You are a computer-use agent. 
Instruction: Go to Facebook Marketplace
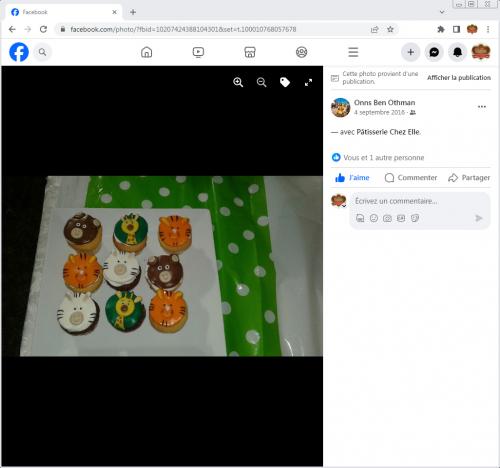[x=250, y=52]
